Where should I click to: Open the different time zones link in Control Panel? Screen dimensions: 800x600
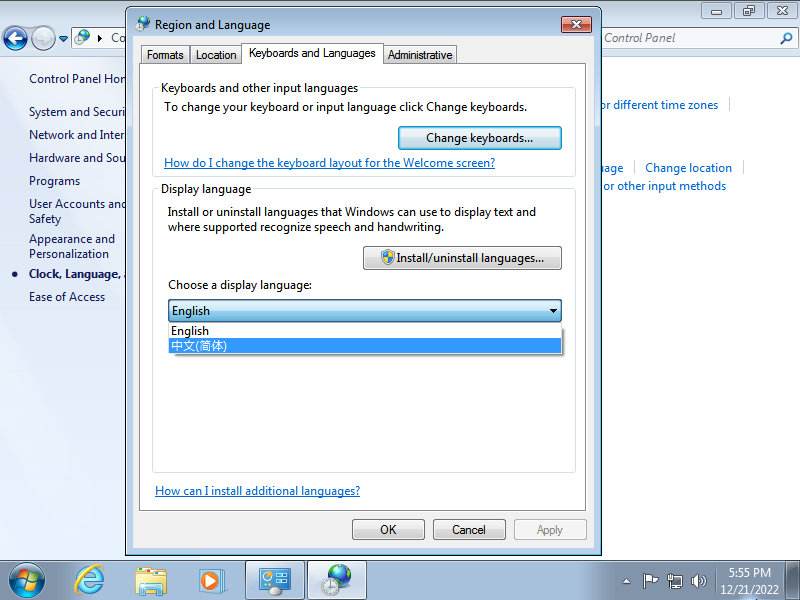coord(660,105)
